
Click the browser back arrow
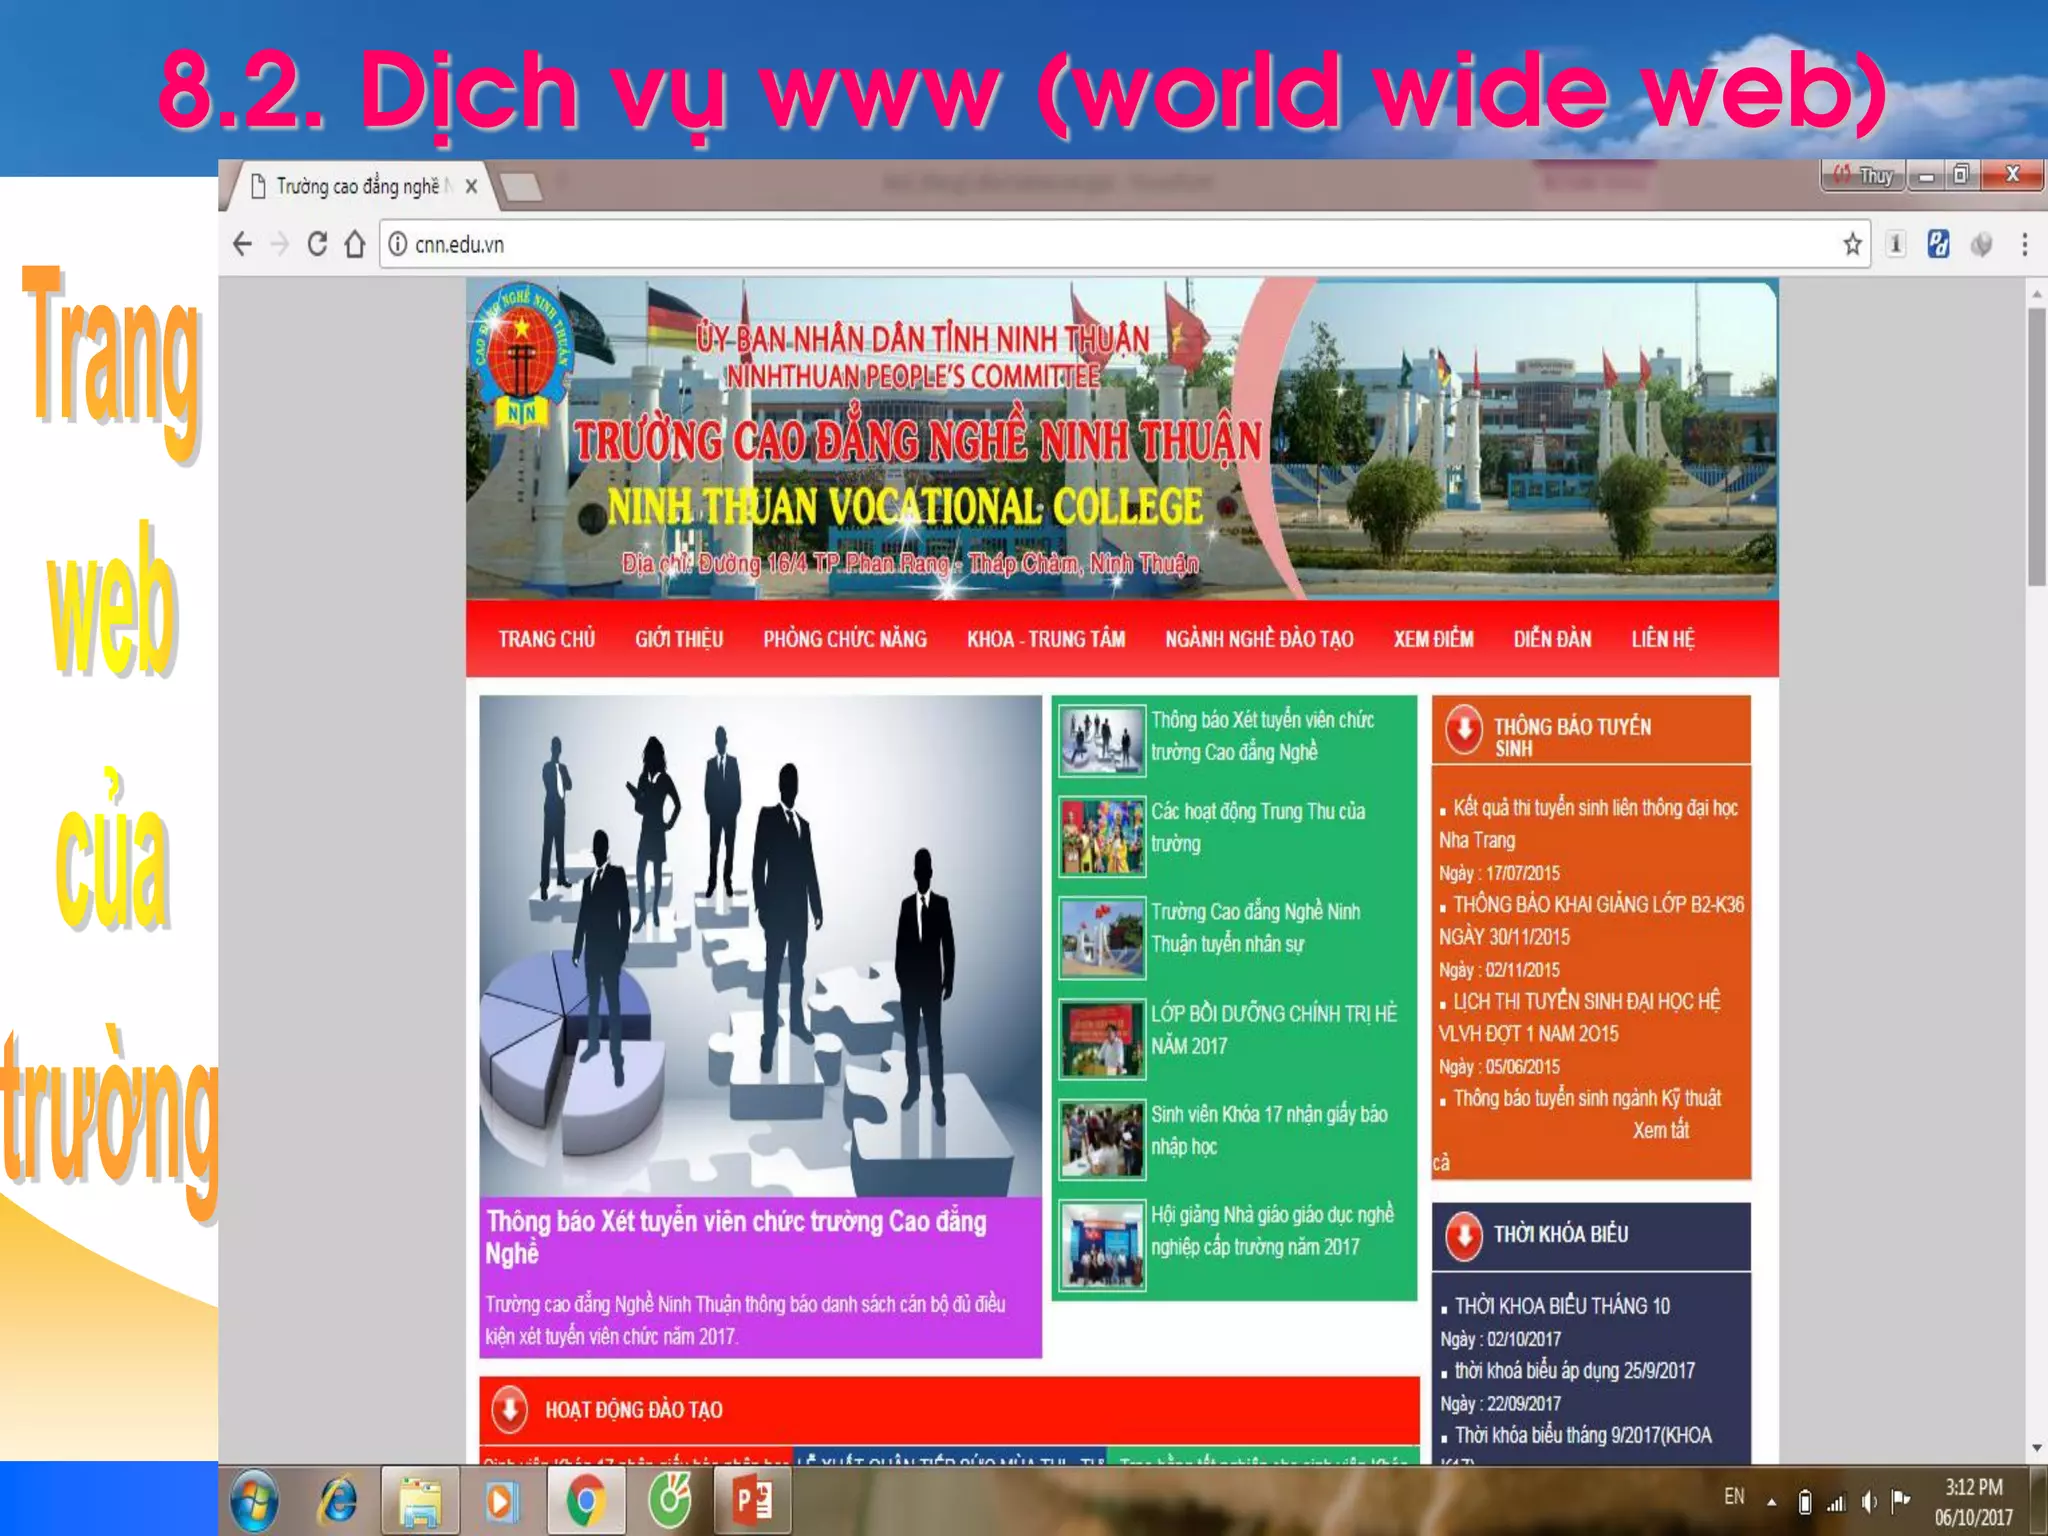click(x=242, y=244)
